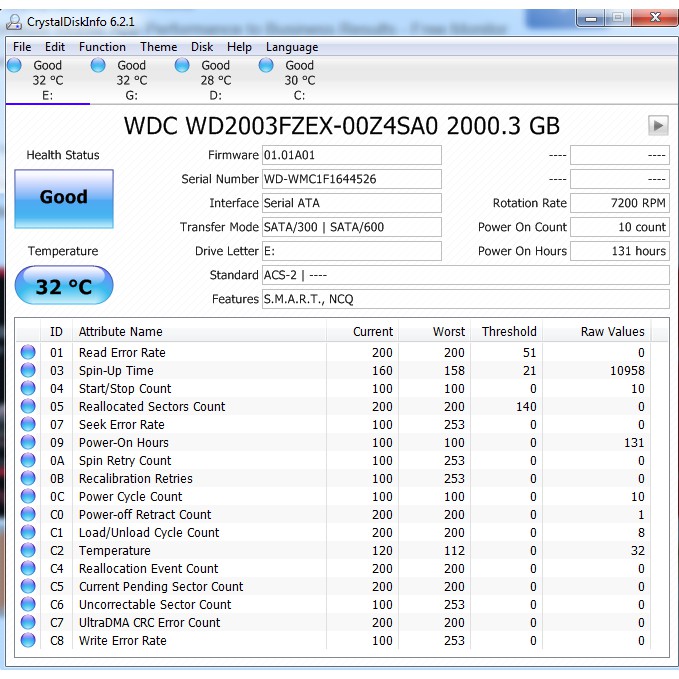
Task: Open the File menu
Action: (22, 47)
